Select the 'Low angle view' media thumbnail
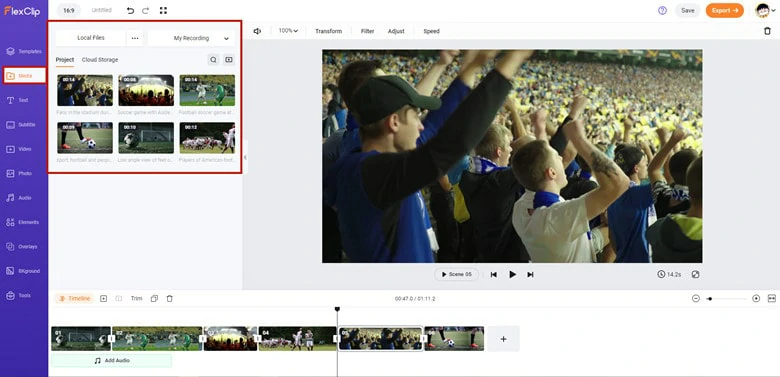780x377 pixels. pos(146,138)
